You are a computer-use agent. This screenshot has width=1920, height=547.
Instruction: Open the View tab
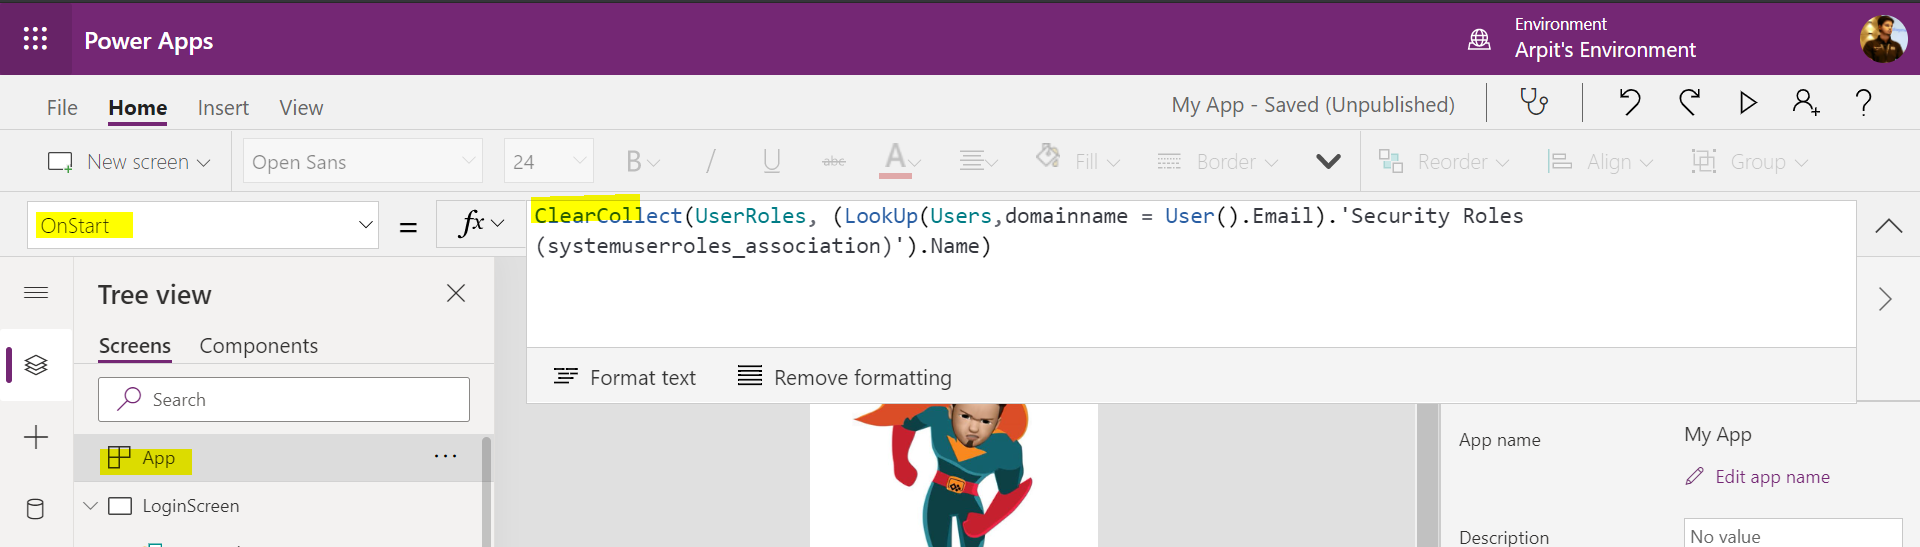(x=301, y=107)
